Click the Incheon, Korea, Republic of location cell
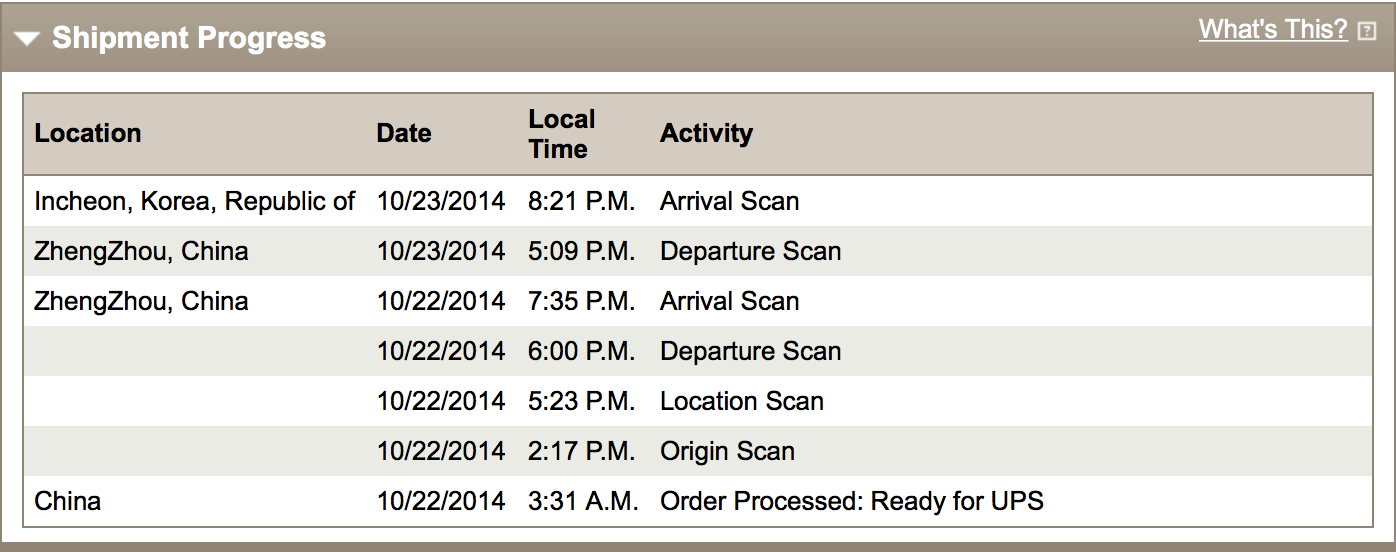The image size is (1396, 552). [x=195, y=201]
